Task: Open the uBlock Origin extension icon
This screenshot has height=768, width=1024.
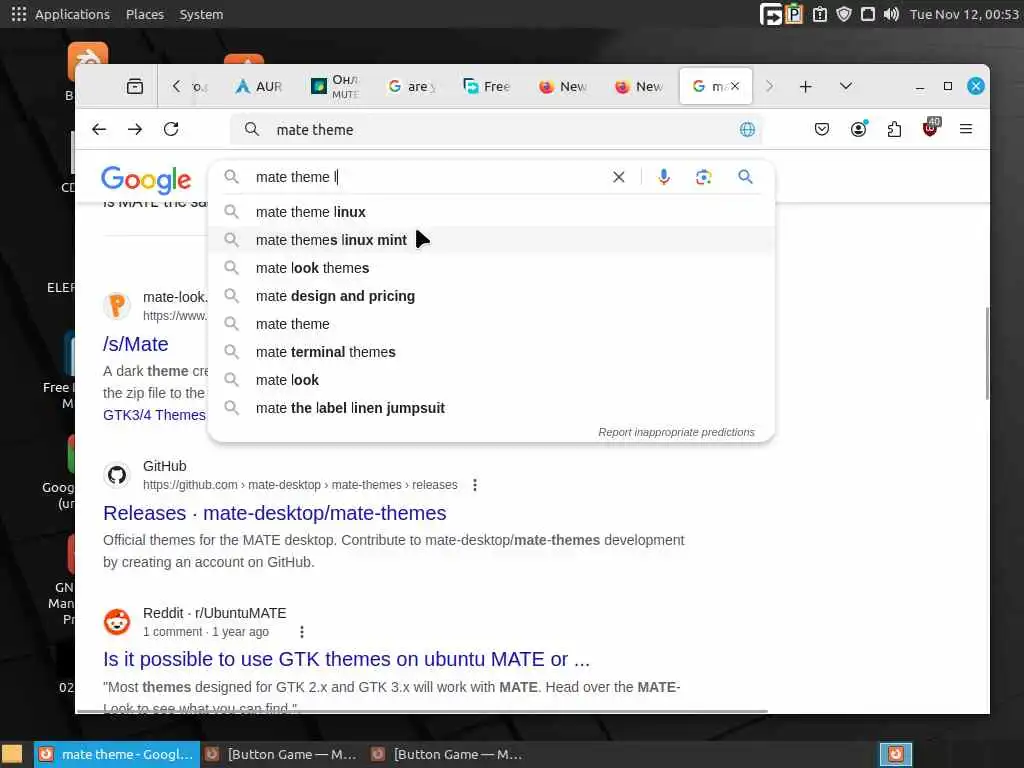Action: [x=931, y=128]
